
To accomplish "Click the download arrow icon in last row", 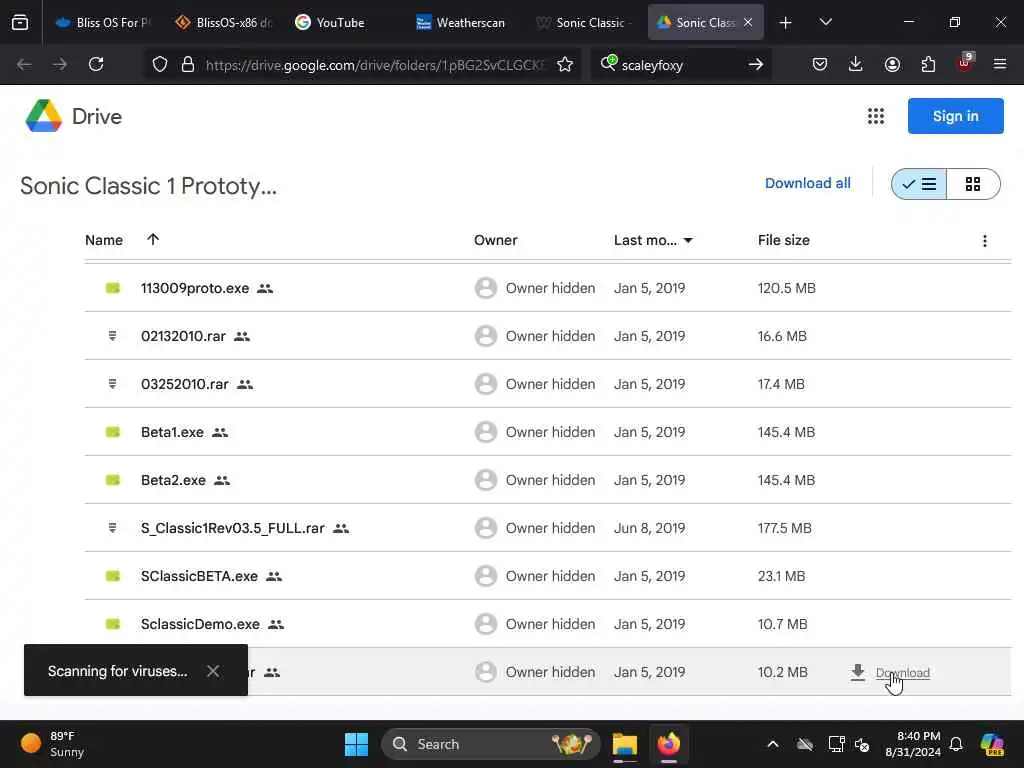I will [857, 673].
